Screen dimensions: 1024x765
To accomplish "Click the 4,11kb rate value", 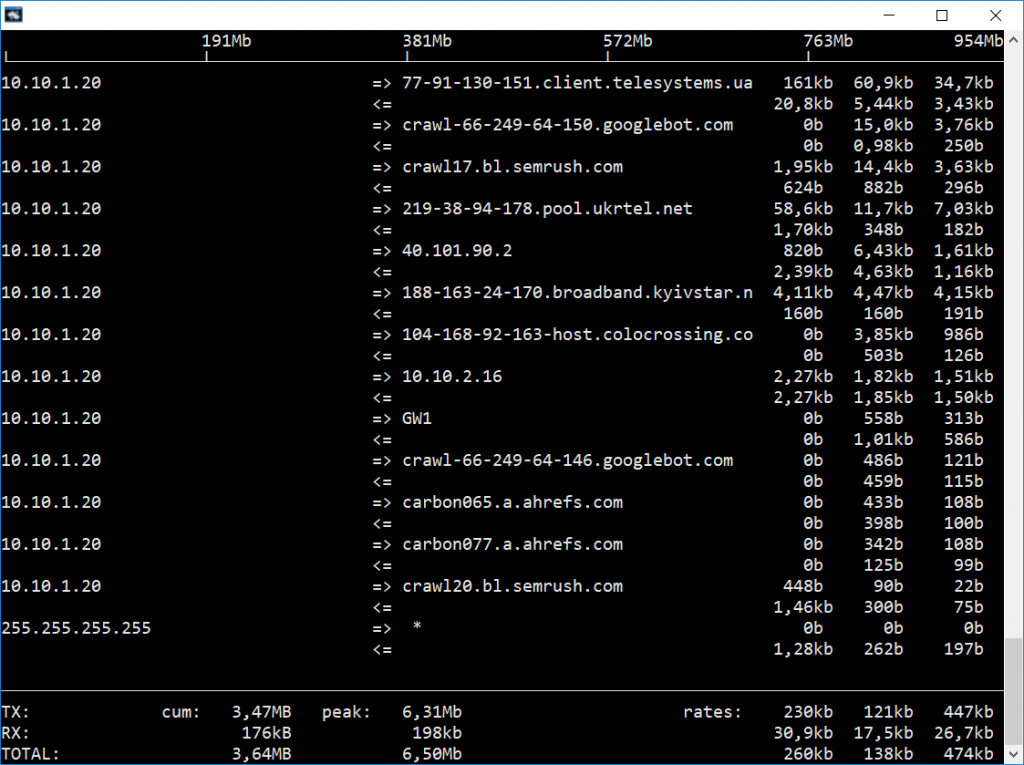I will pos(803,293).
